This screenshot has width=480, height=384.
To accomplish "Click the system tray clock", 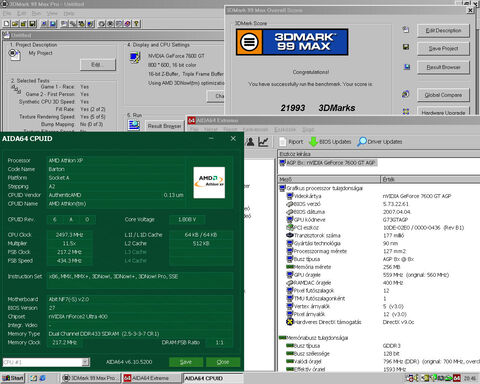I will coord(470,378).
